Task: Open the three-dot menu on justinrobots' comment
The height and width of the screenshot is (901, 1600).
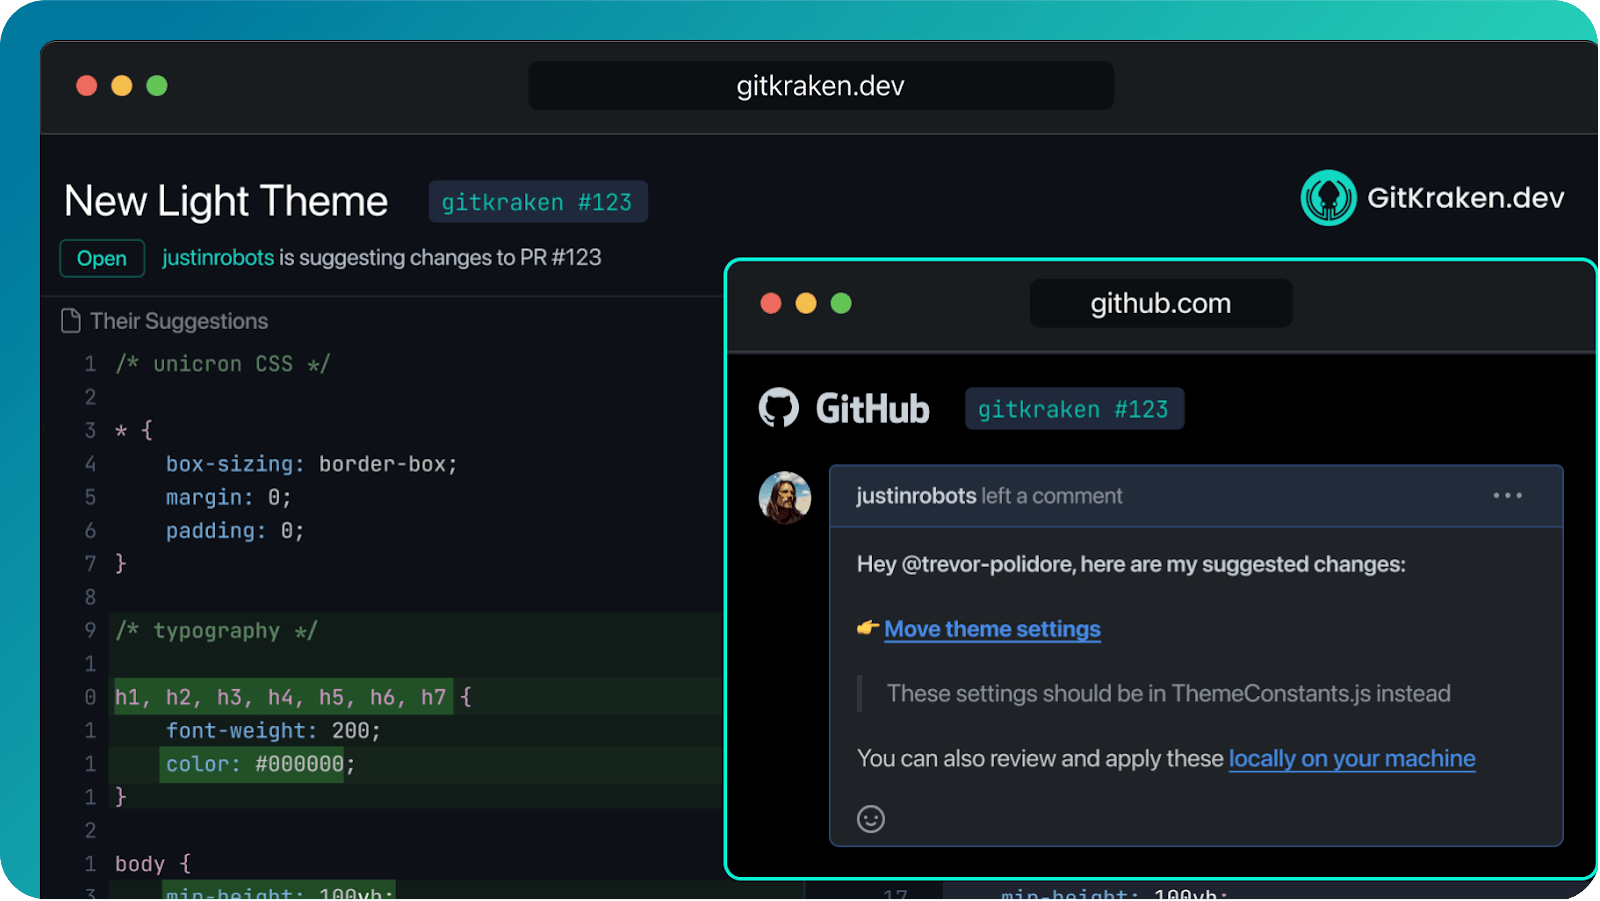Action: (1507, 496)
